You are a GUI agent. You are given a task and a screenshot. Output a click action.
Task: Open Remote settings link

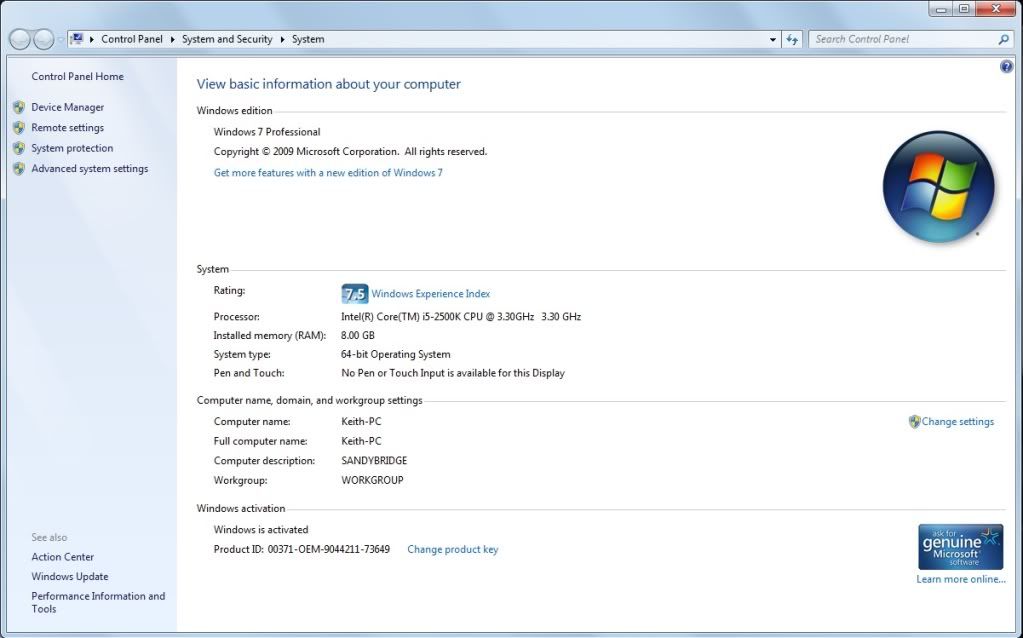pos(68,128)
